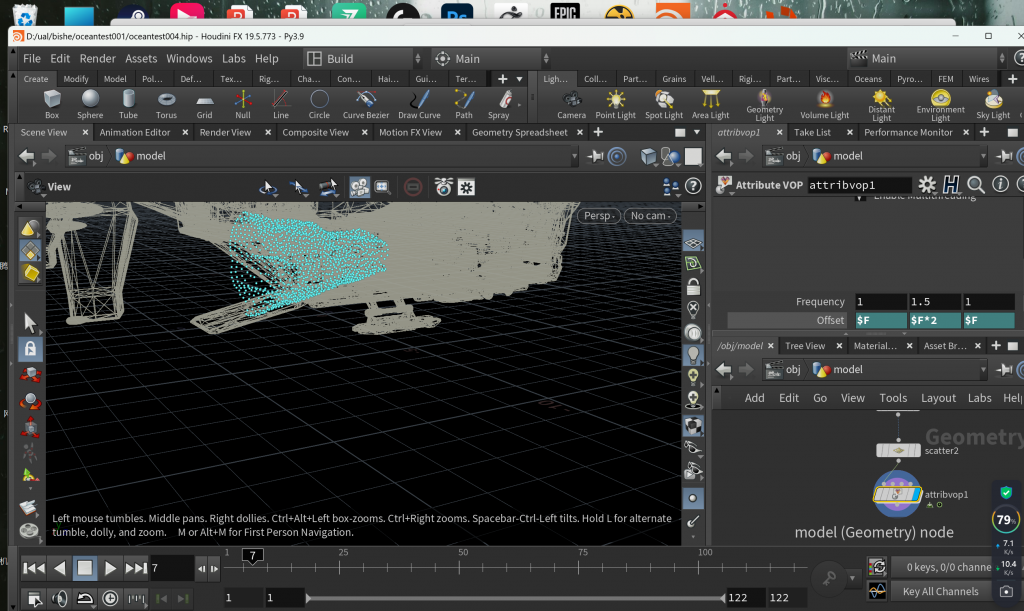Create a Box with the shelf tool
The width and height of the screenshot is (1024, 611).
(52, 104)
